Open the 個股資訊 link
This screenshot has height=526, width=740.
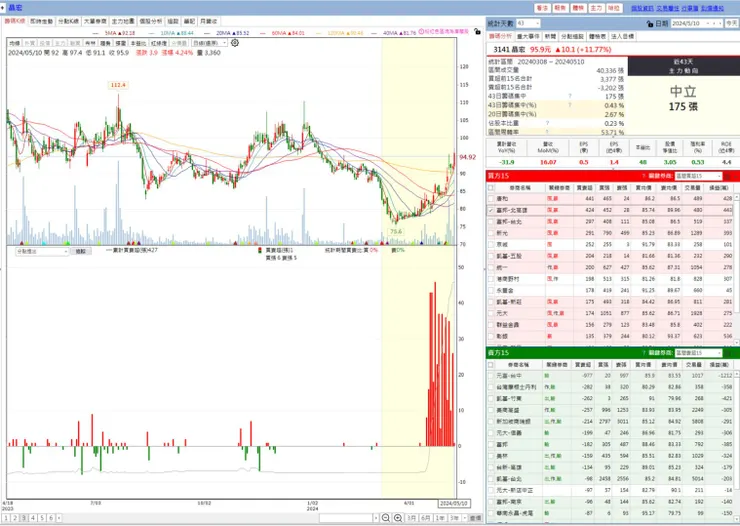[642, 8]
